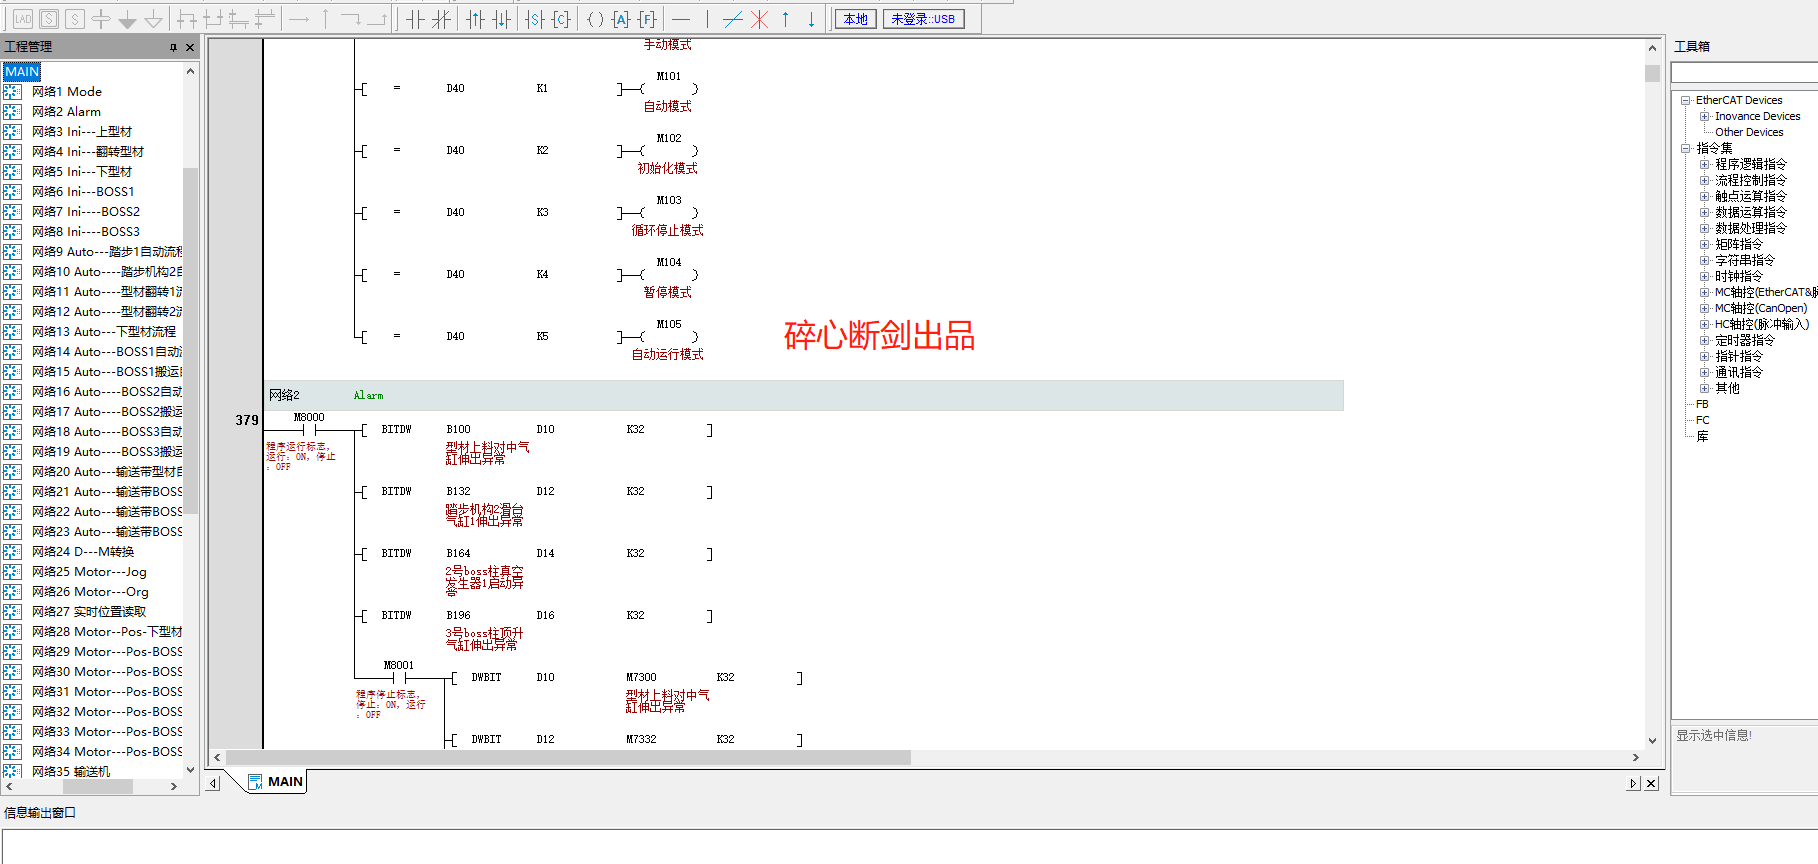This screenshot has height=864, width=1818.
Task: Insert a normally closed contact
Action: (441, 19)
